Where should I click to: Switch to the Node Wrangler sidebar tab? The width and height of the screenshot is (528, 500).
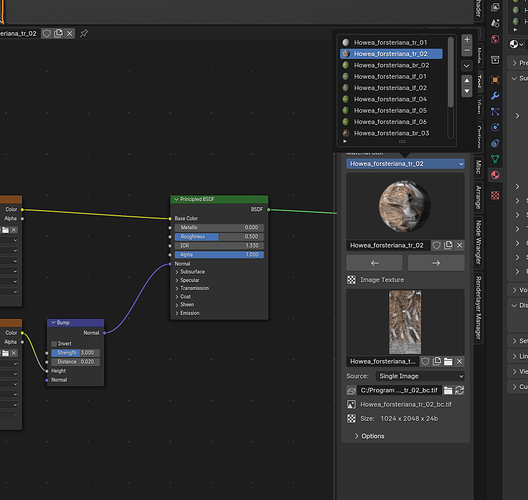pyautogui.click(x=479, y=242)
